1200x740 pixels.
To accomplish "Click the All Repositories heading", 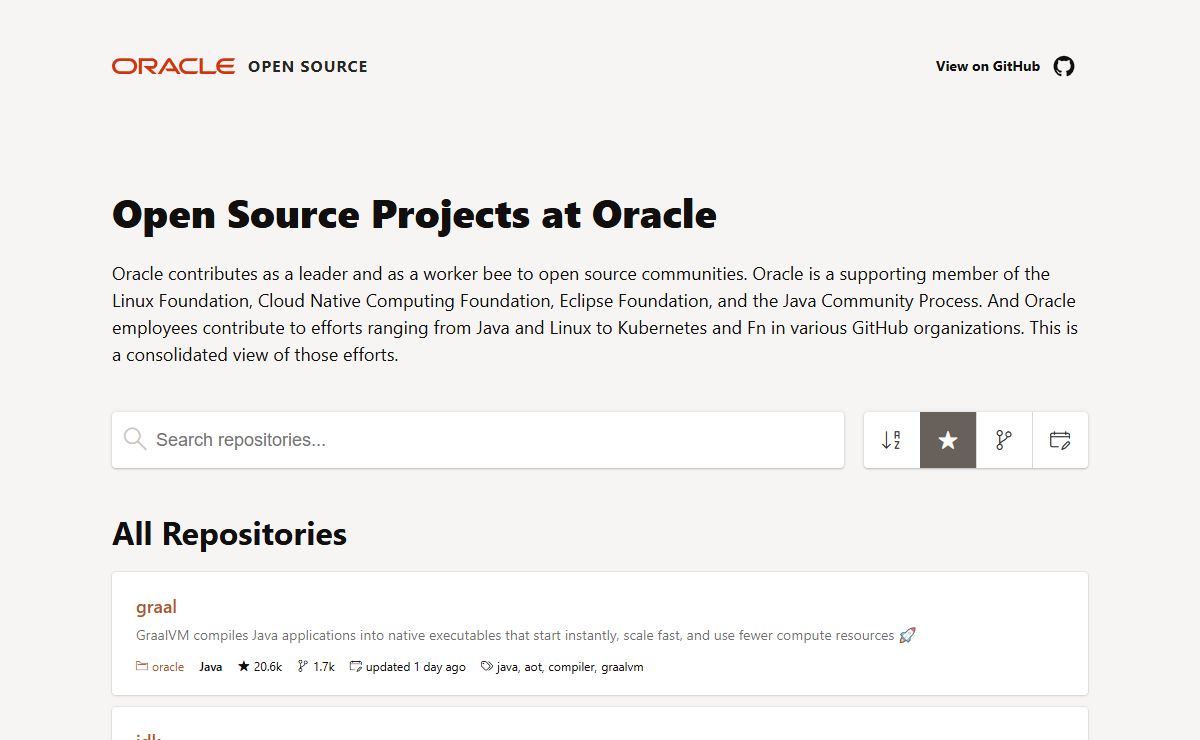I will (x=229, y=534).
